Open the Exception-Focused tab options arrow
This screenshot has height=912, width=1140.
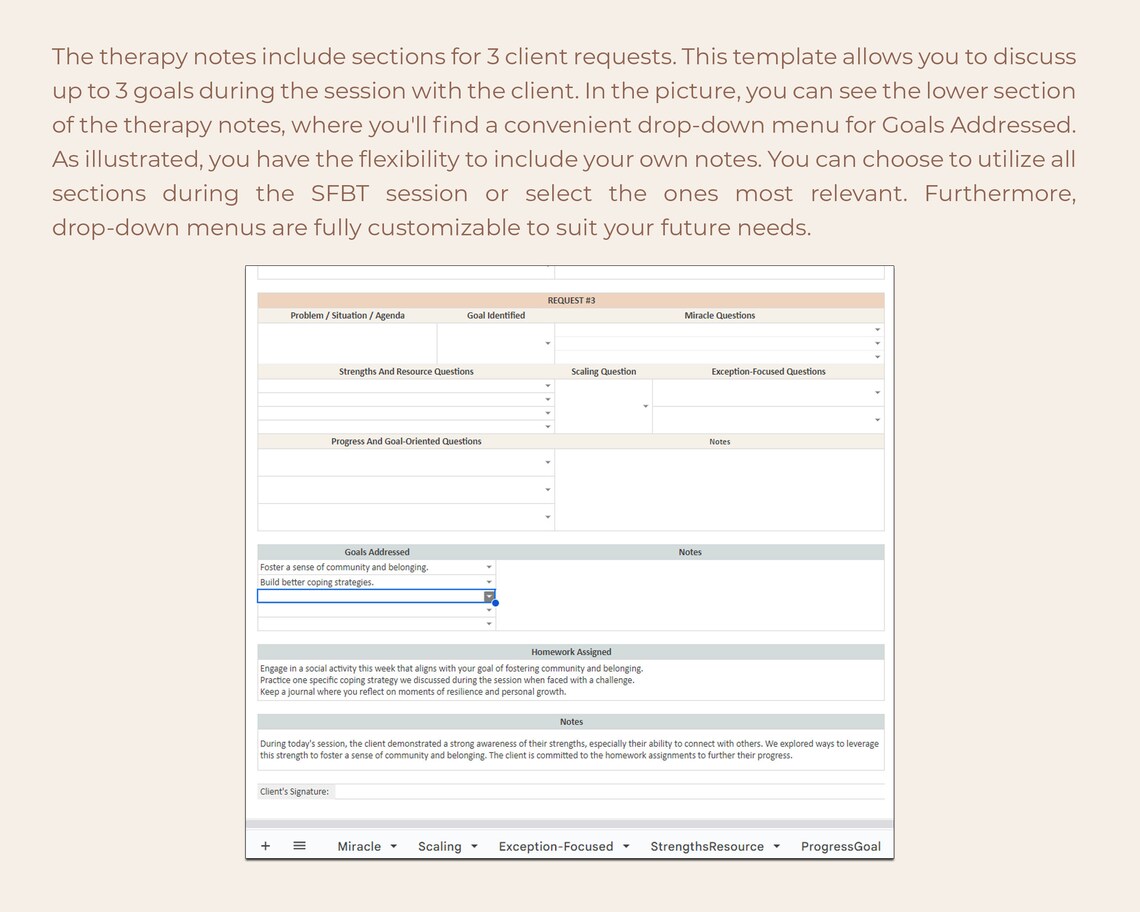click(628, 846)
